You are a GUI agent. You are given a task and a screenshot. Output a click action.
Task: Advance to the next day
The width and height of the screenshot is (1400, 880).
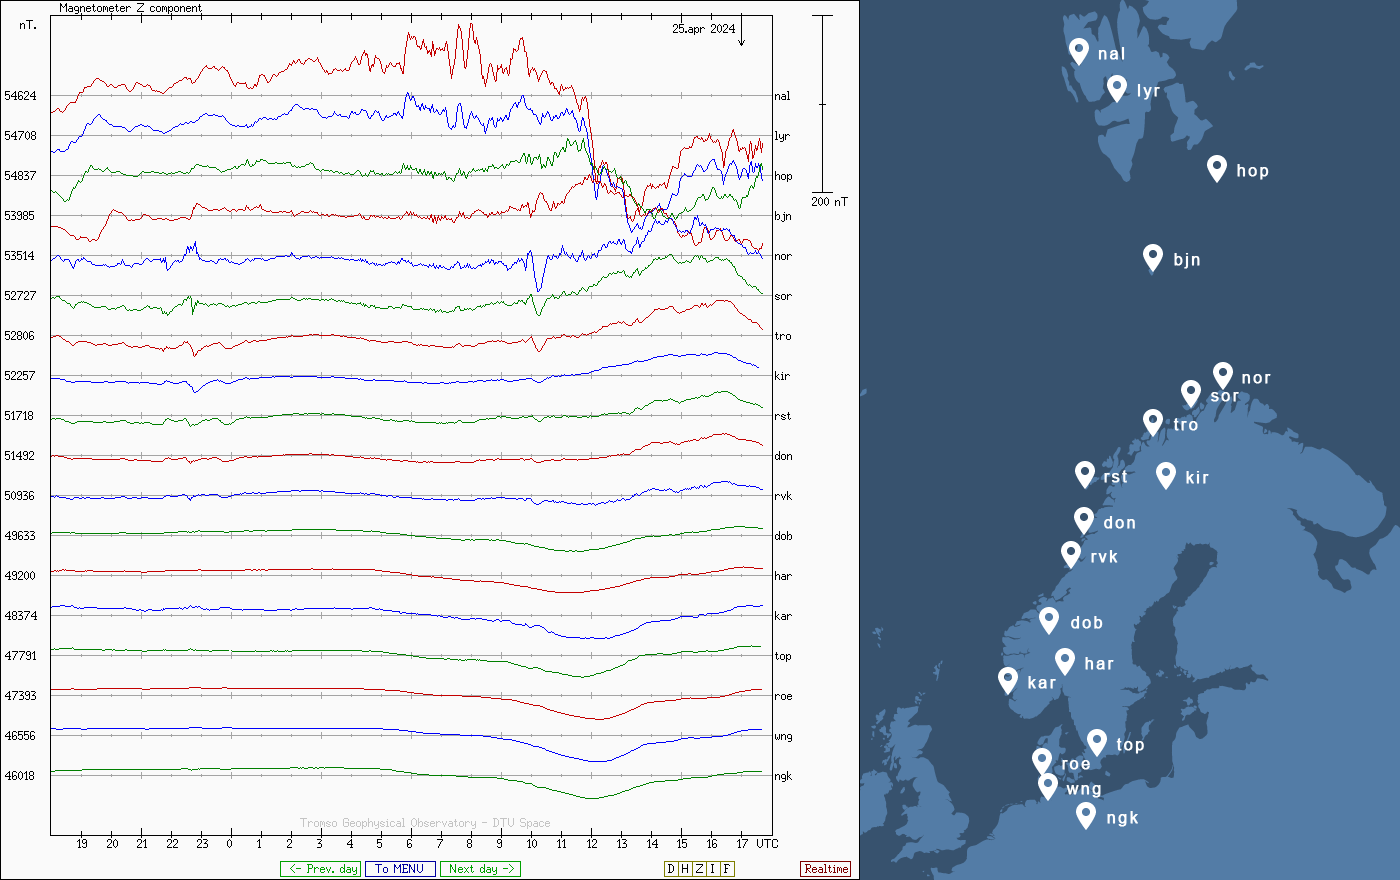coord(480,869)
